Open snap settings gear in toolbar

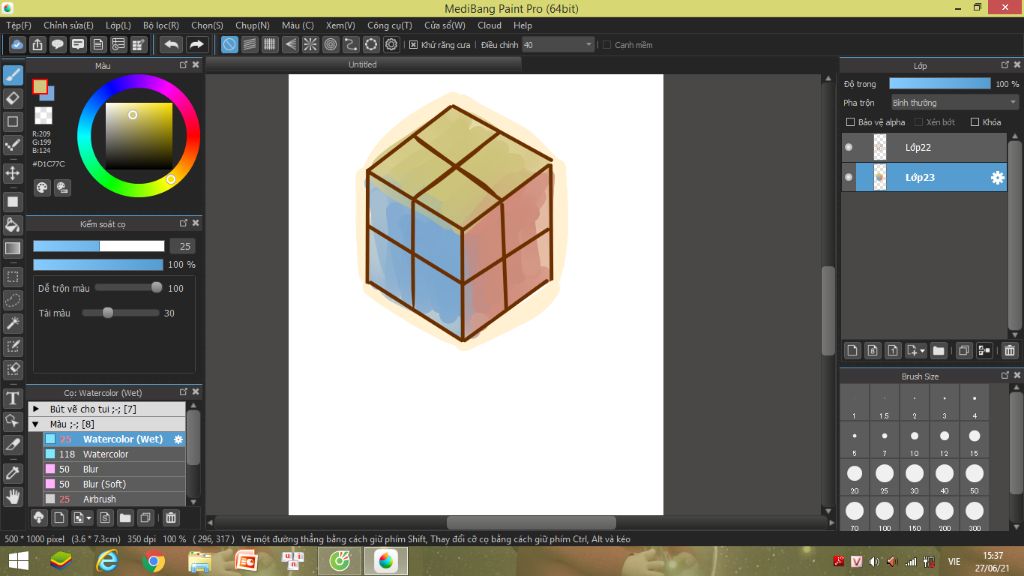click(391, 44)
